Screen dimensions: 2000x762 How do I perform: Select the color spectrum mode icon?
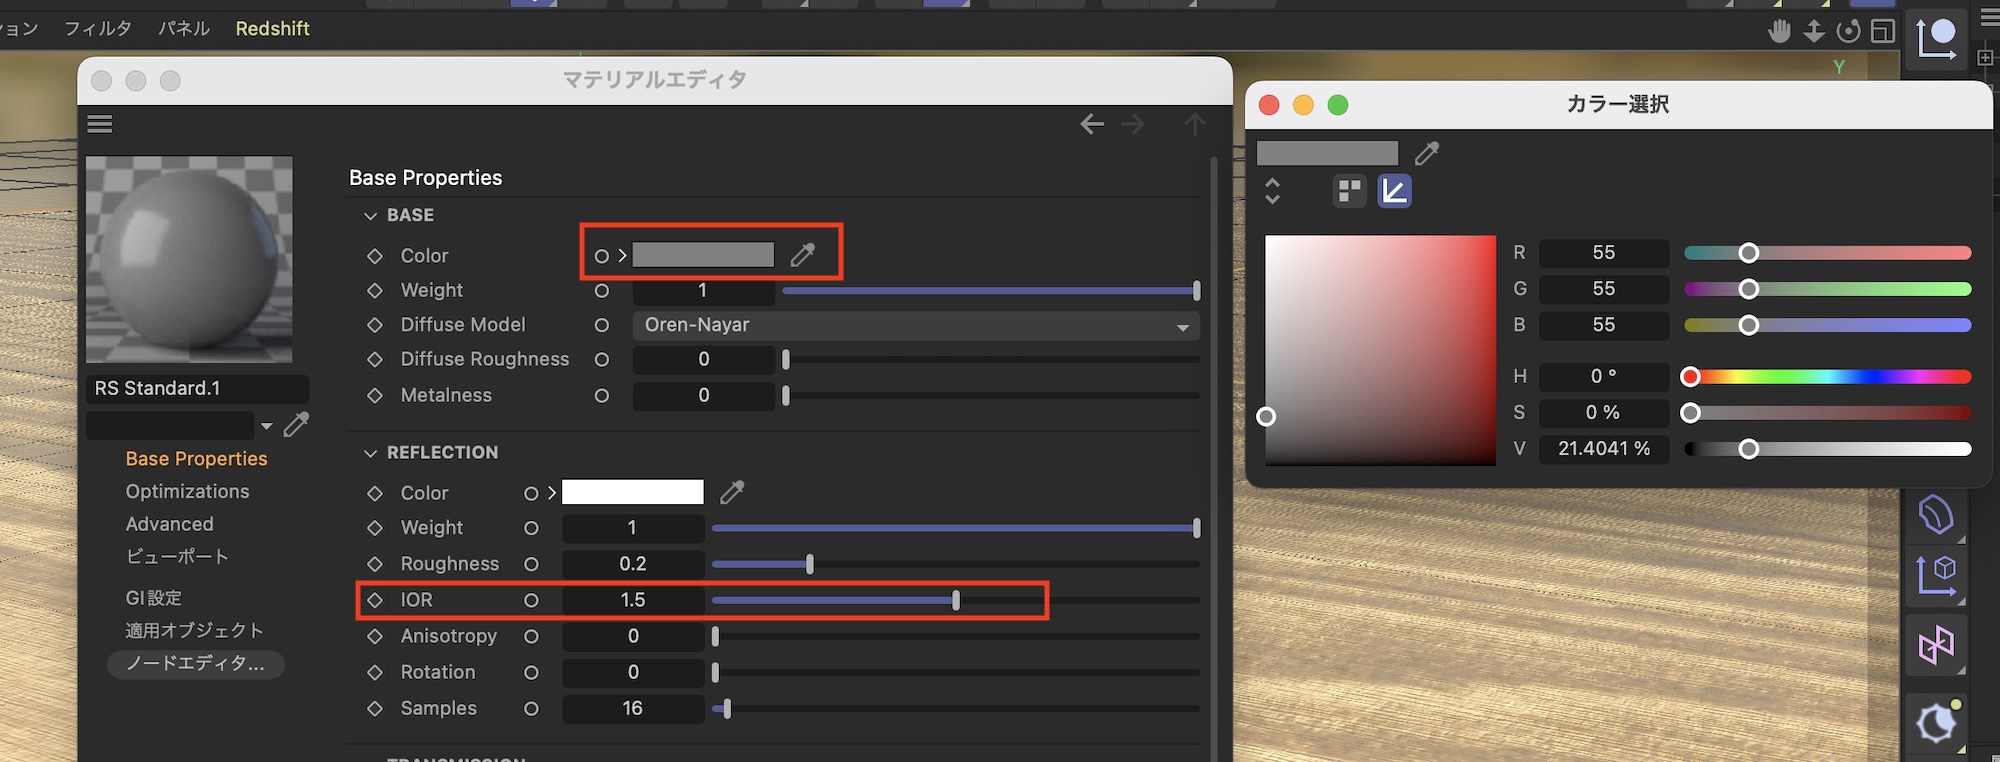coord(1394,190)
